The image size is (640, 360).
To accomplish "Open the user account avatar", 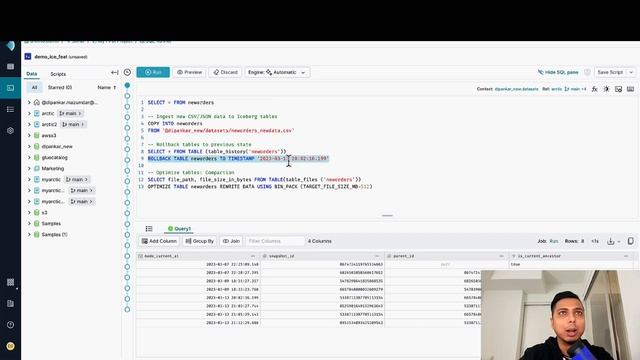I will coord(11,346).
